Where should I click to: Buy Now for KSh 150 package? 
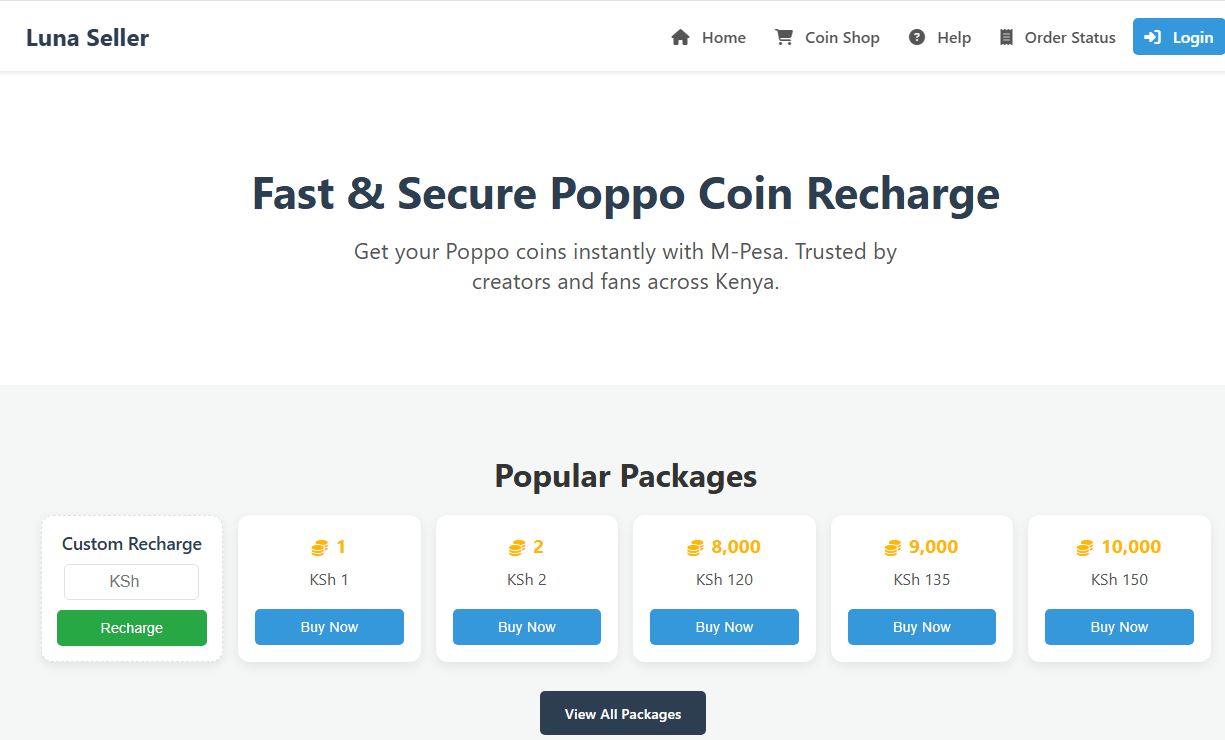tap(1119, 627)
